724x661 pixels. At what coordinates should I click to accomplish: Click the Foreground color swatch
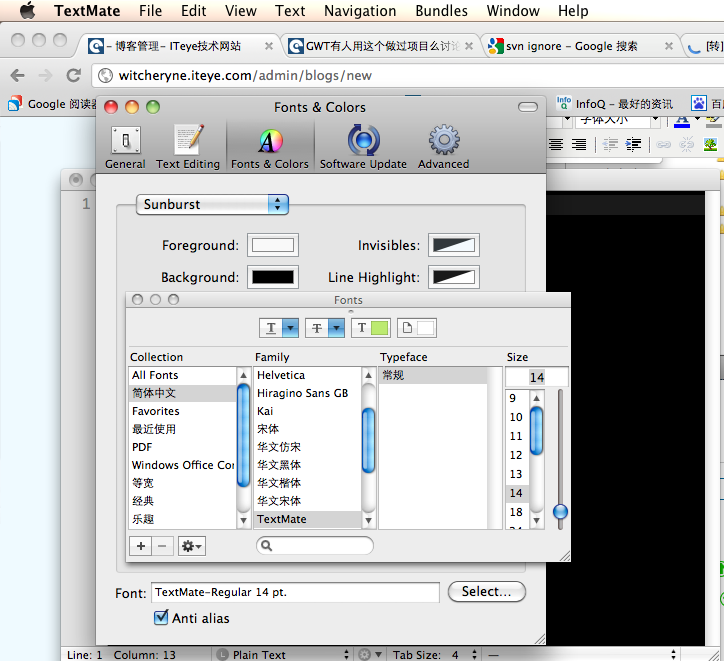(273, 245)
